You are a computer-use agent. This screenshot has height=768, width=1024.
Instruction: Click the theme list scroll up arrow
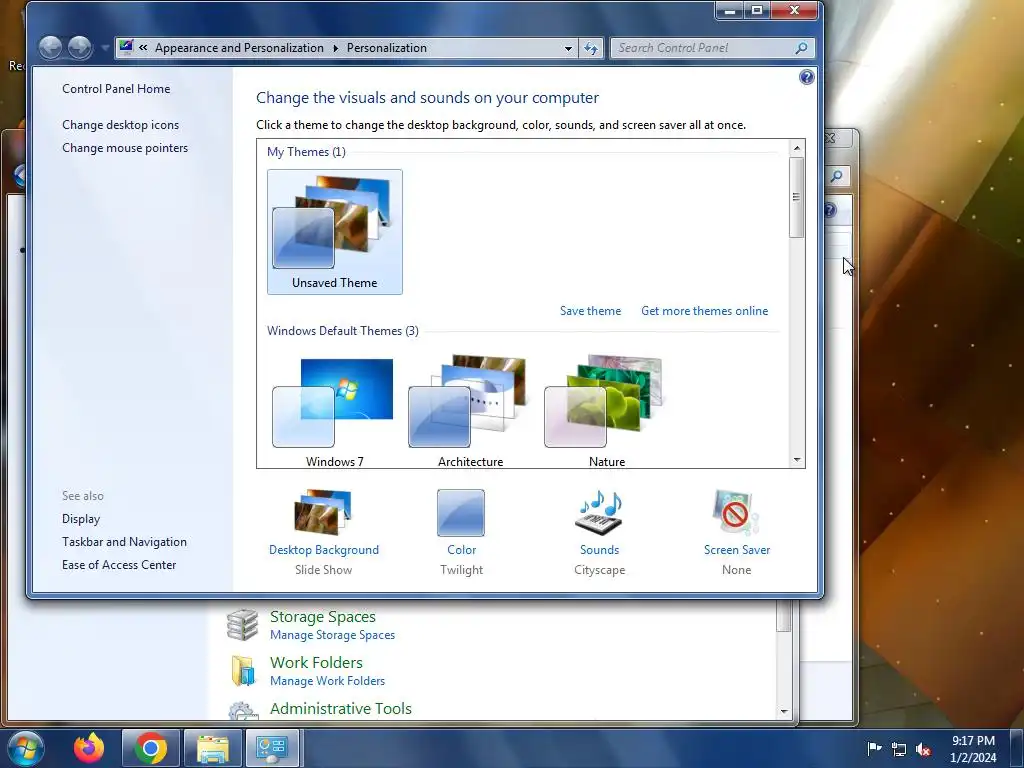point(797,148)
